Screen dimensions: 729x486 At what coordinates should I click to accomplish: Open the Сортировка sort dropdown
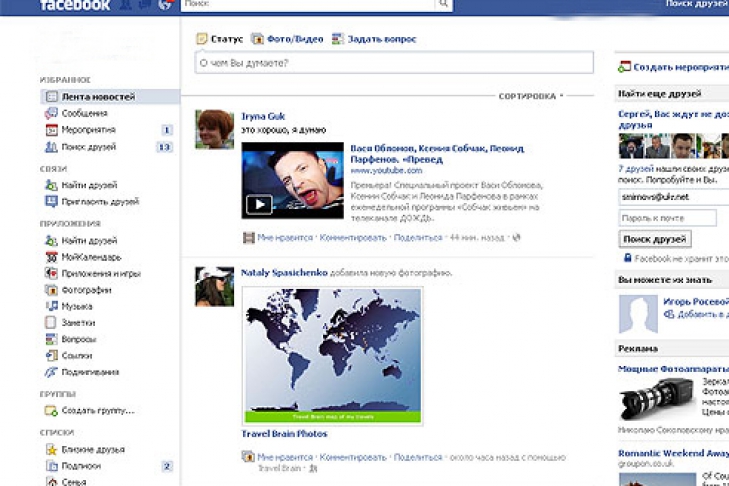point(530,96)
